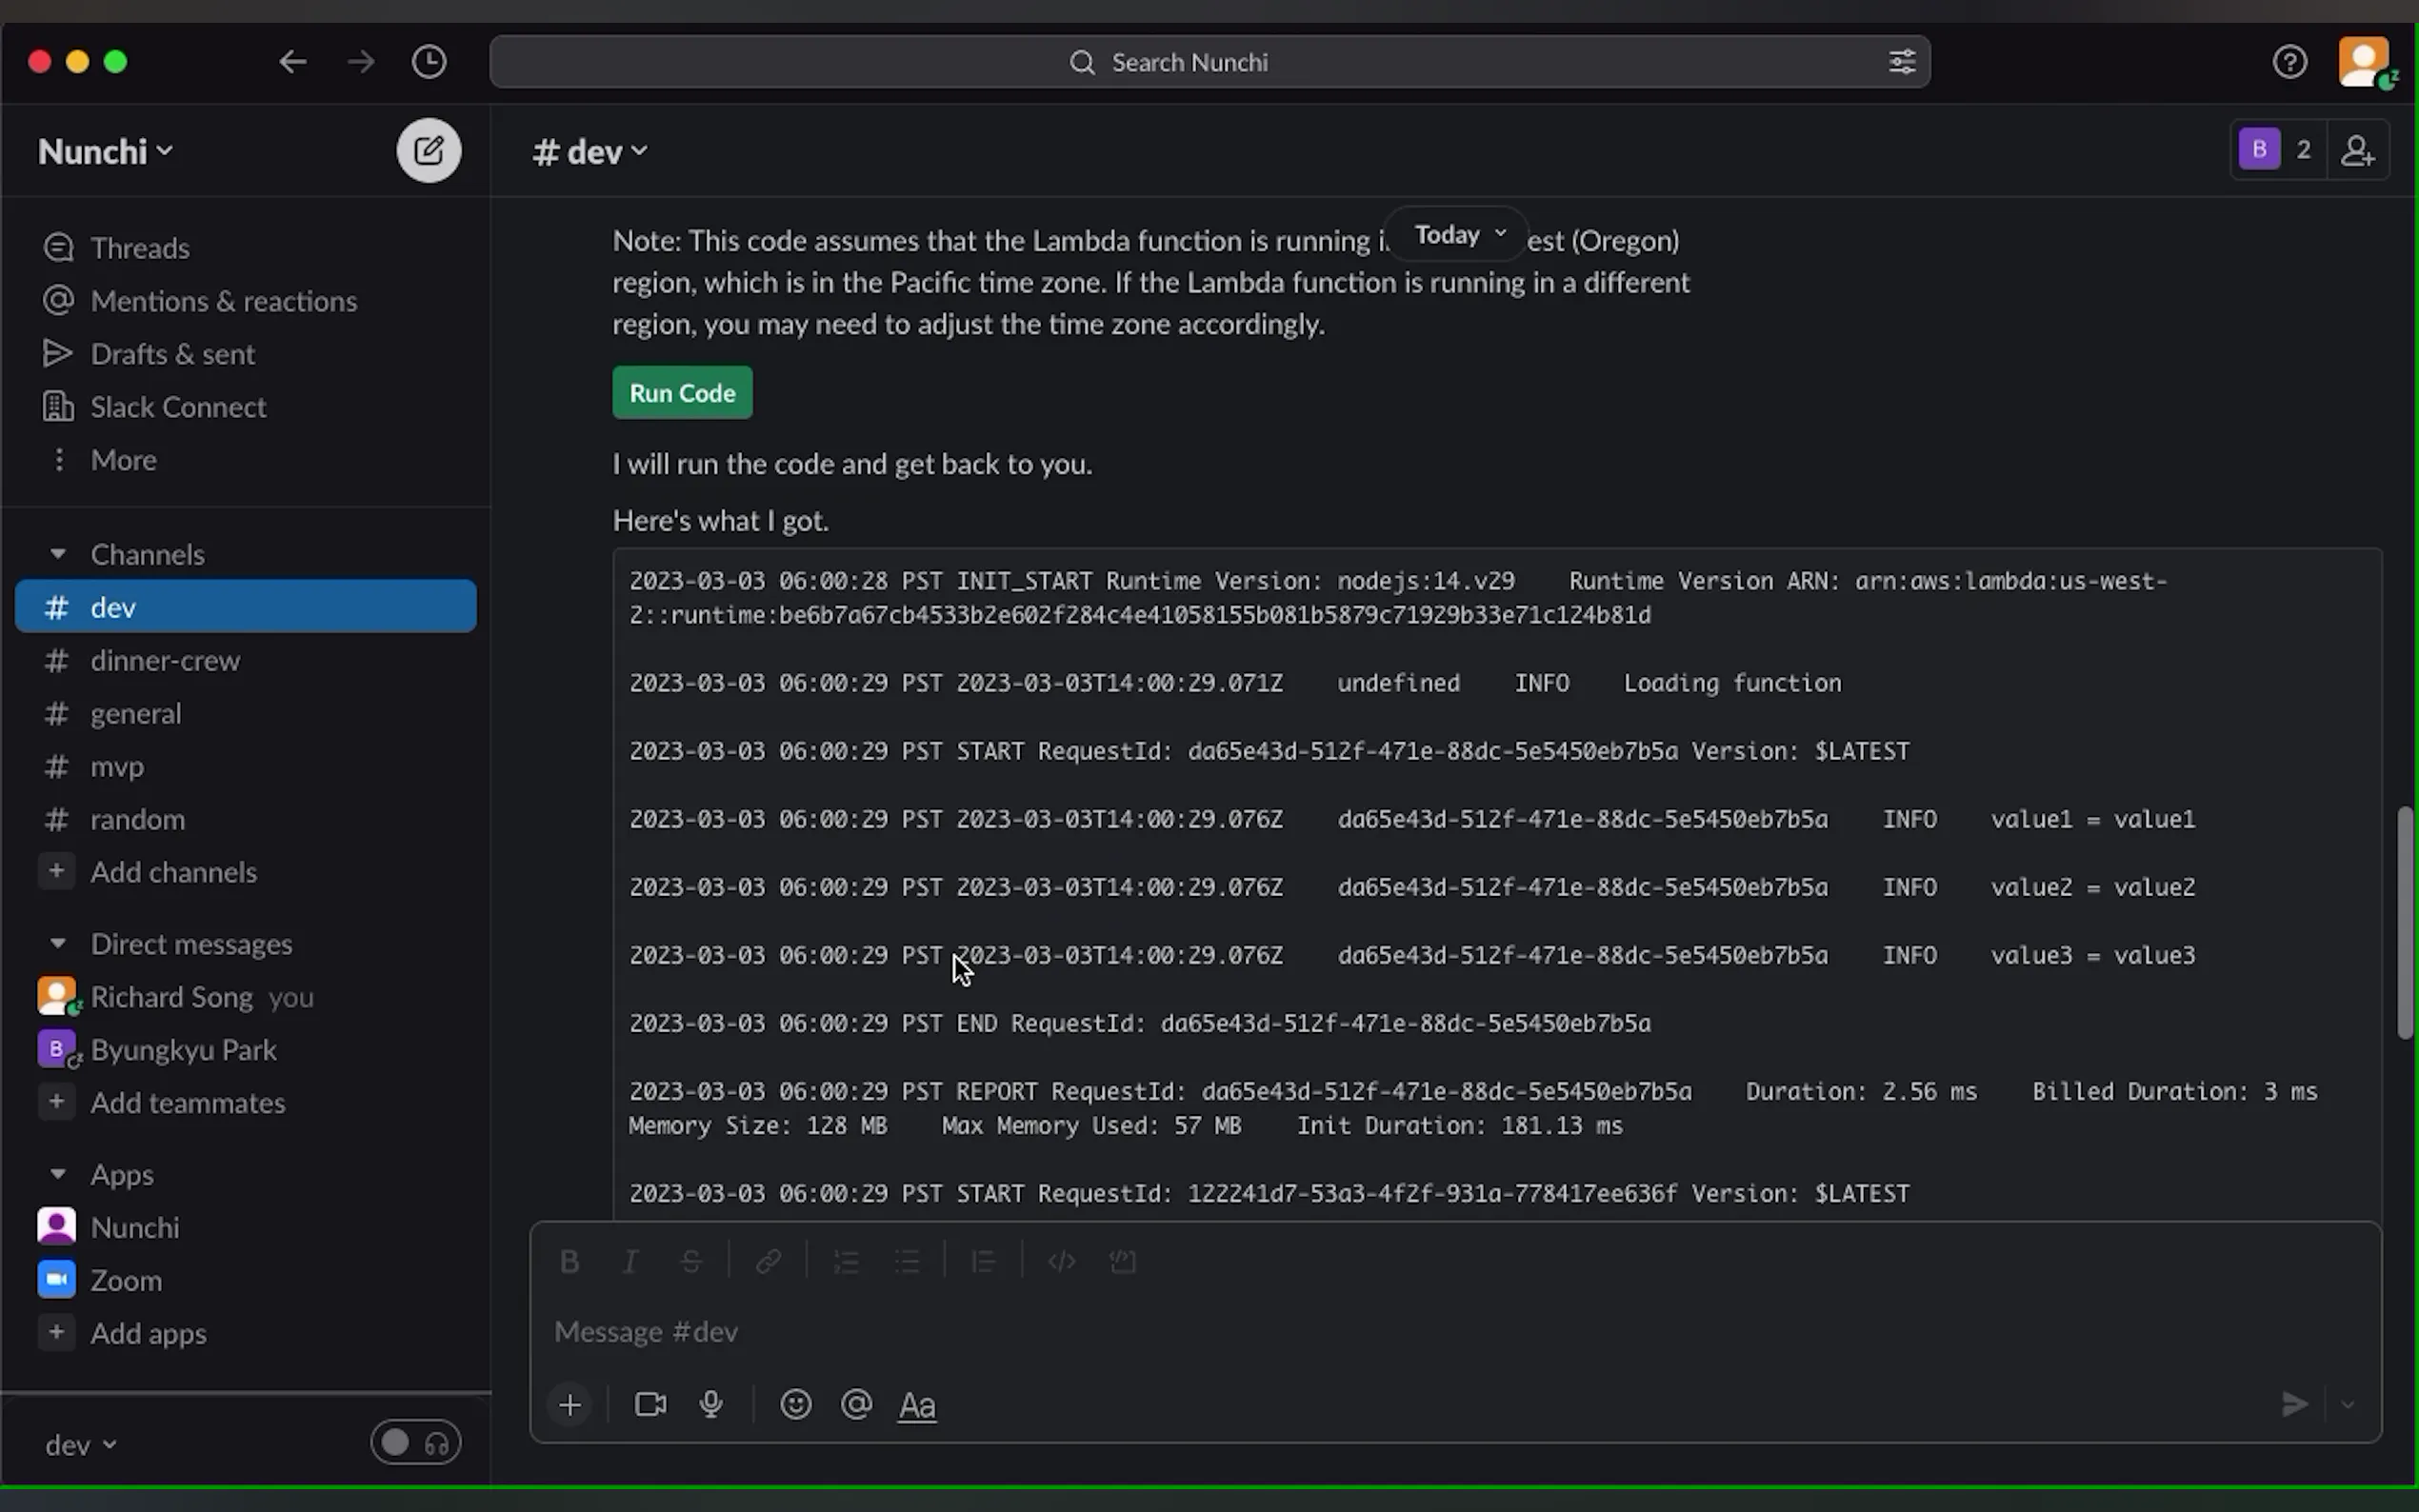The image size is (2419, 1512).
Task: Click the compose new message icon
Action: (x=428, y=151)
